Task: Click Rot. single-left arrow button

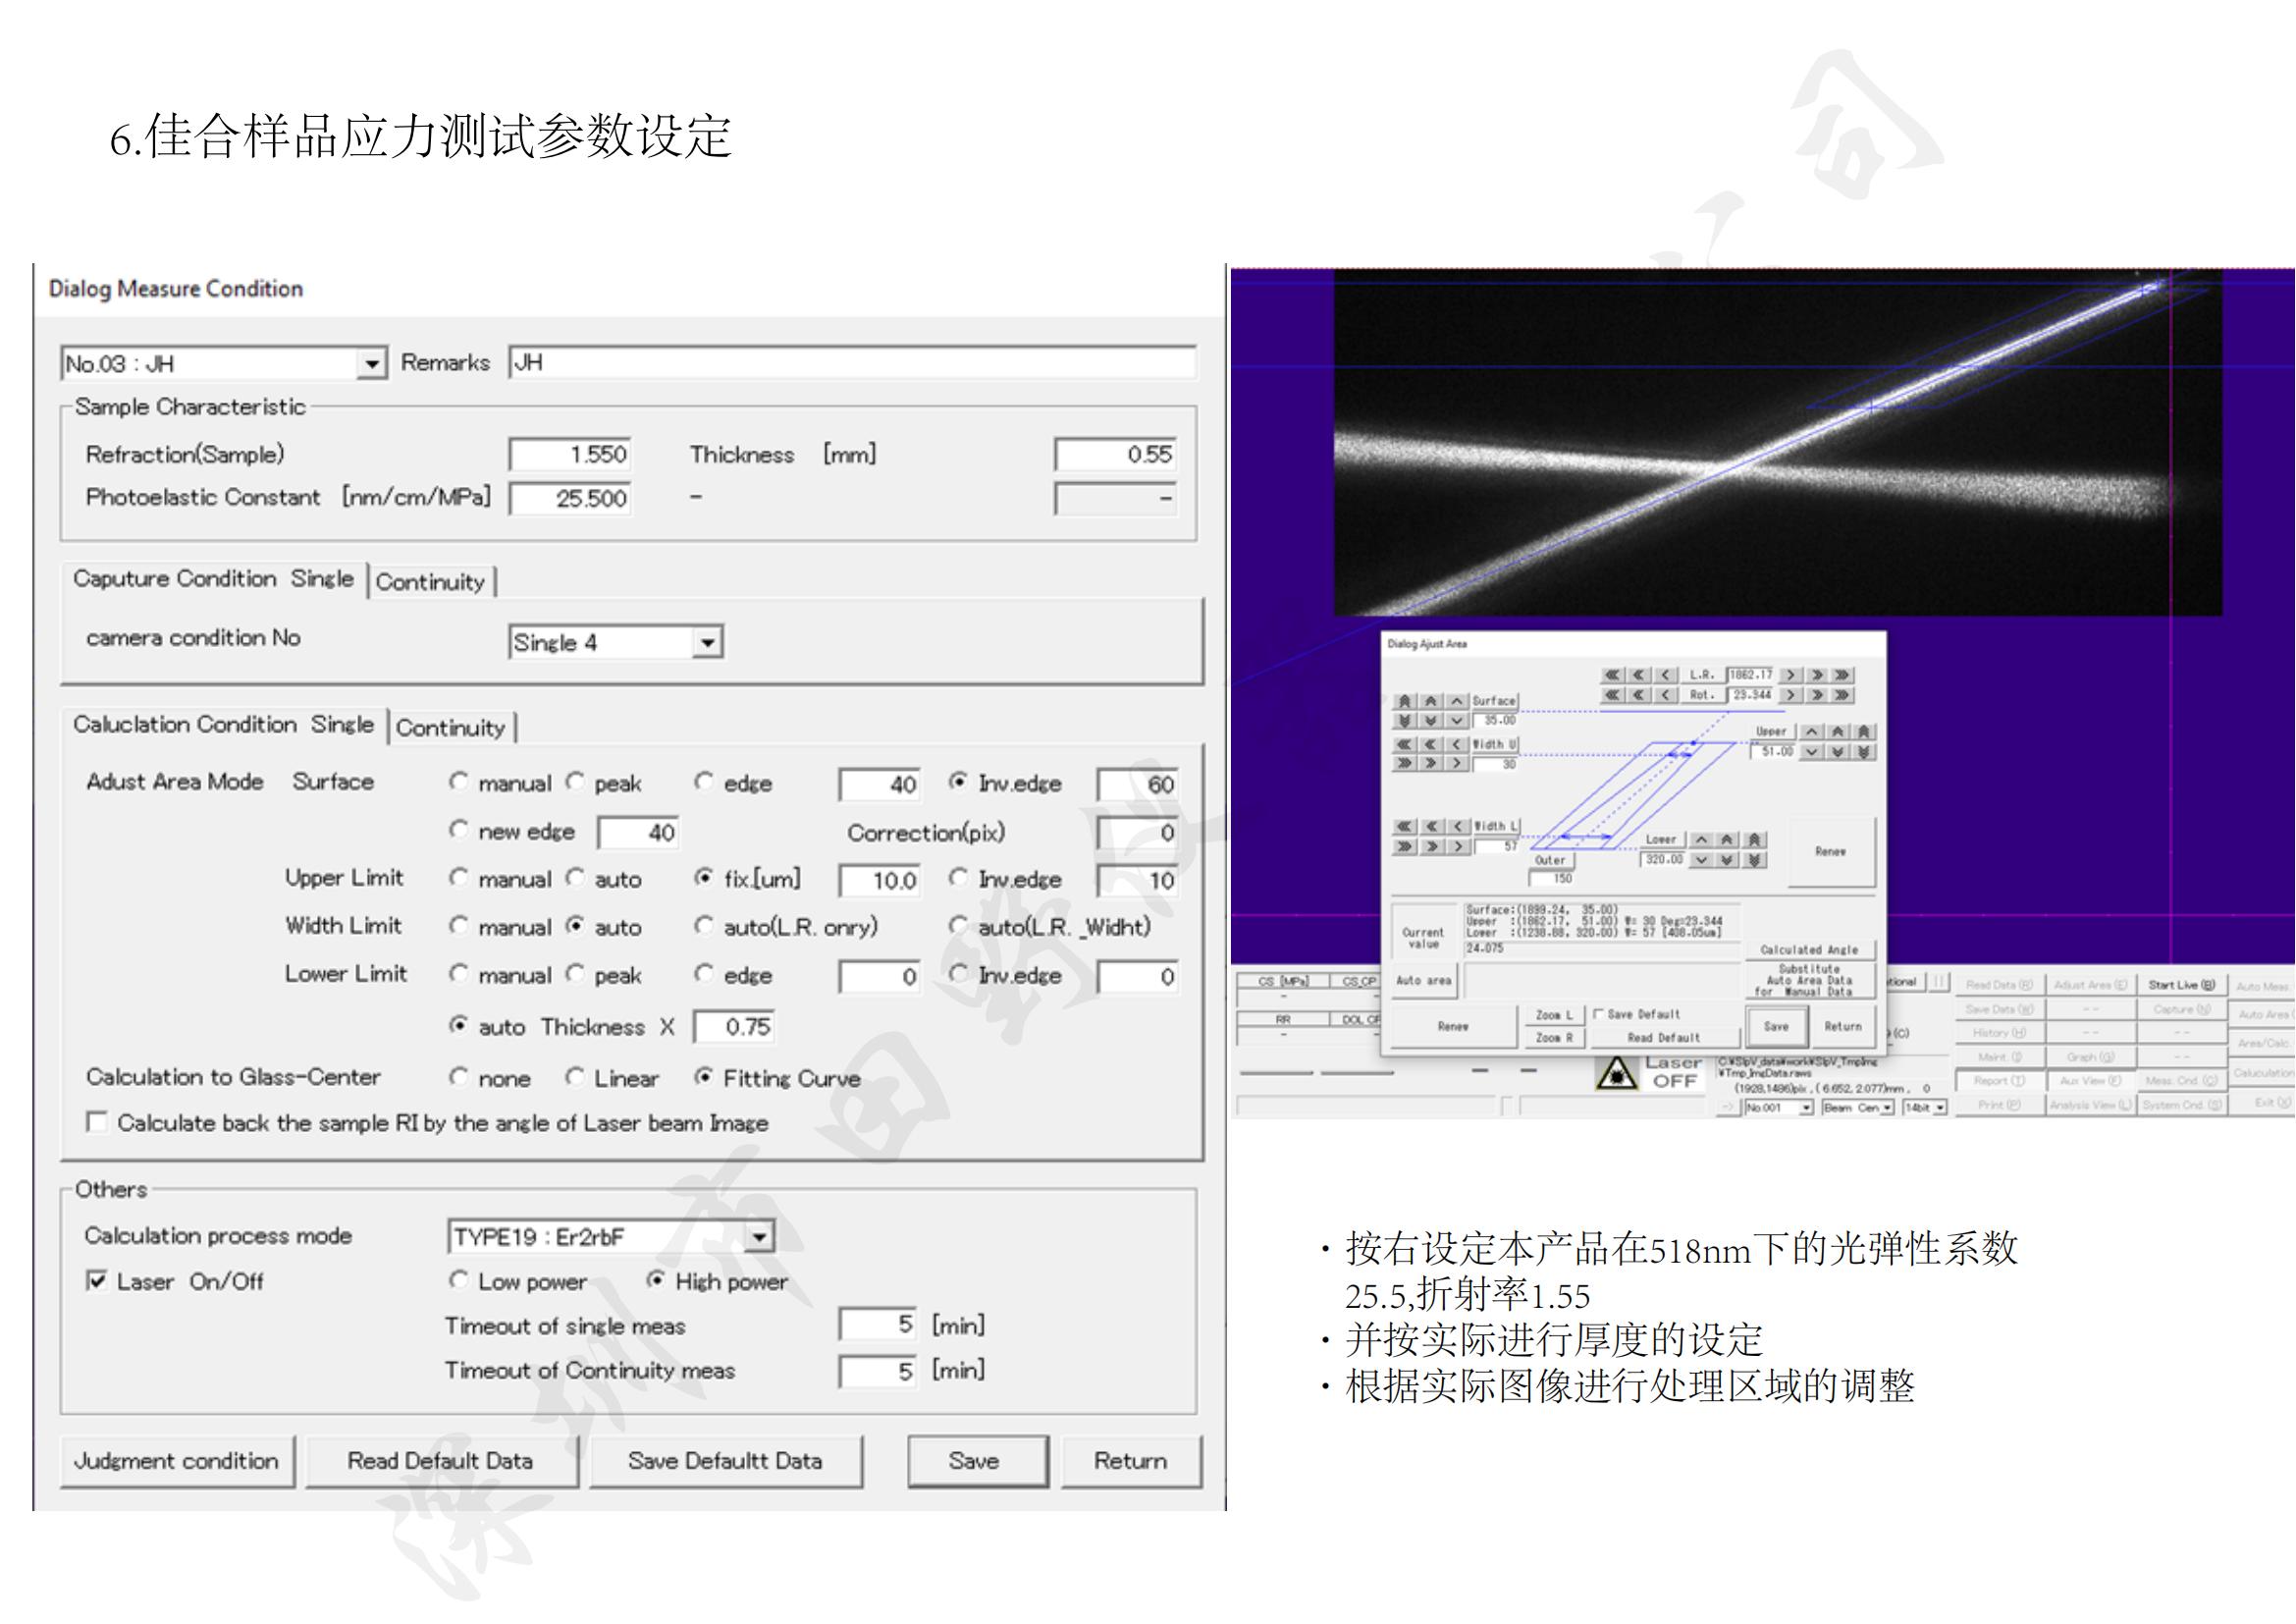Action: coord(1666,695)
